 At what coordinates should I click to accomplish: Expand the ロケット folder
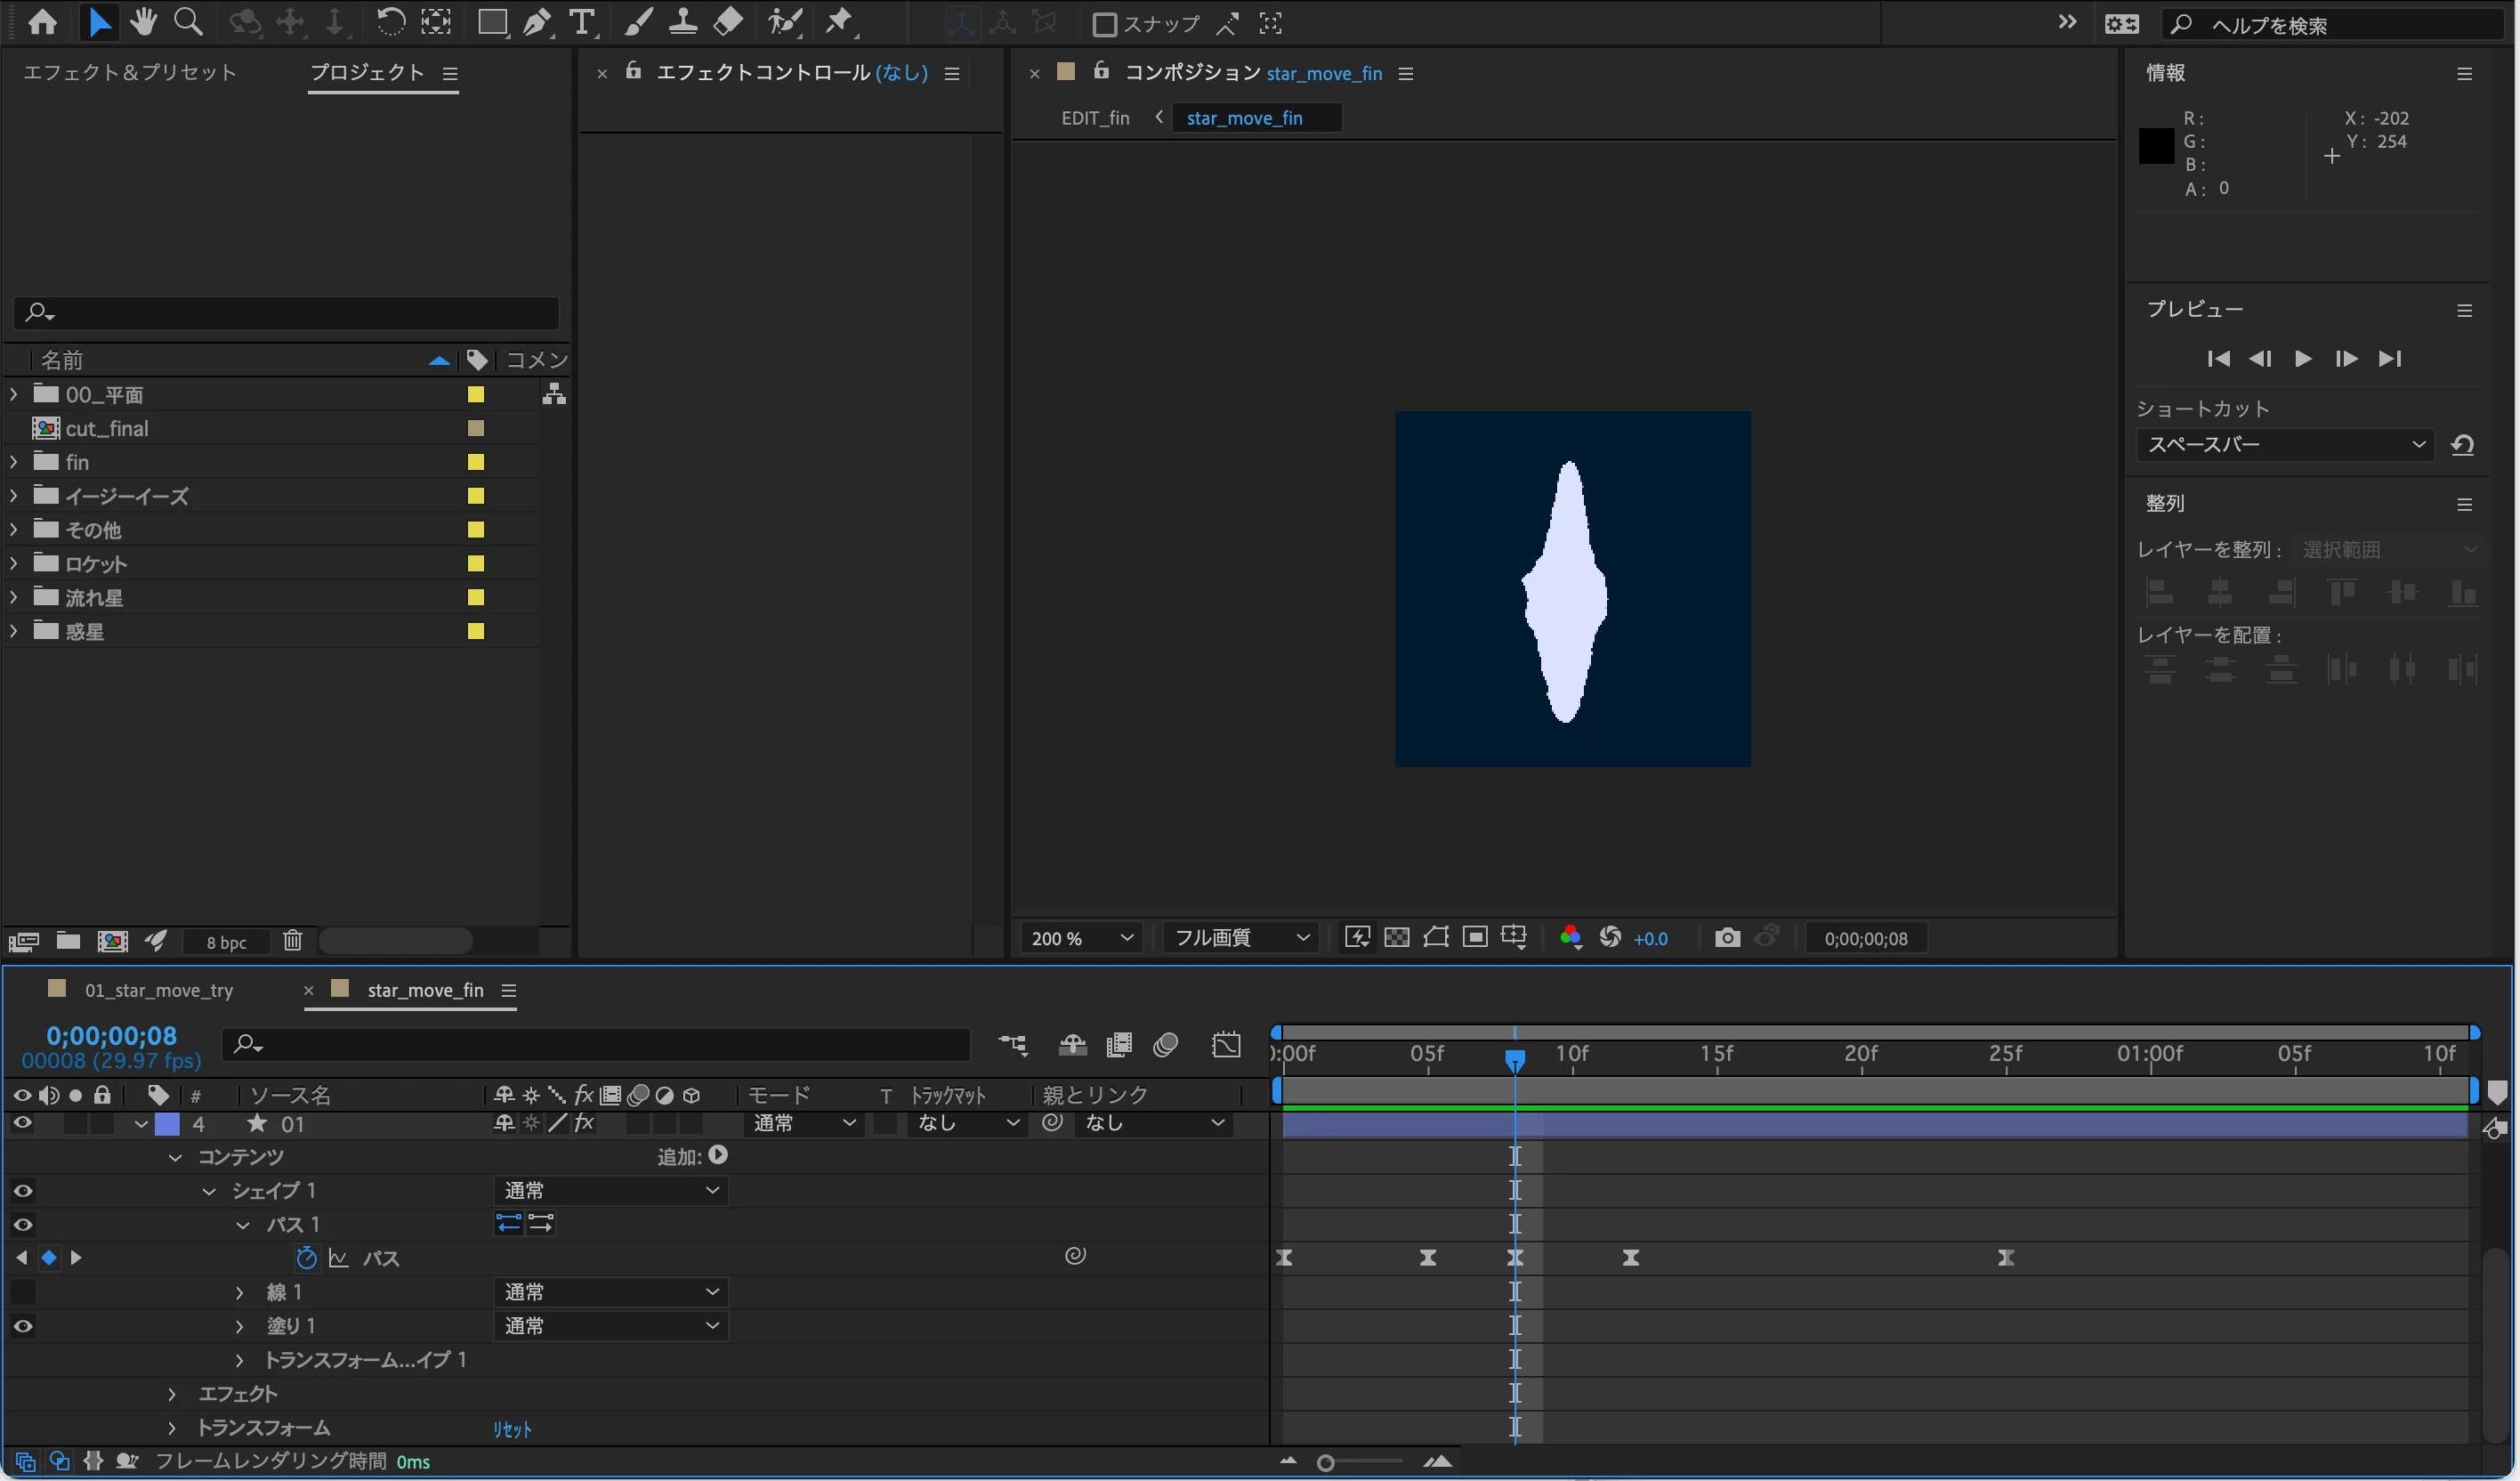click(x=13, y=564)
